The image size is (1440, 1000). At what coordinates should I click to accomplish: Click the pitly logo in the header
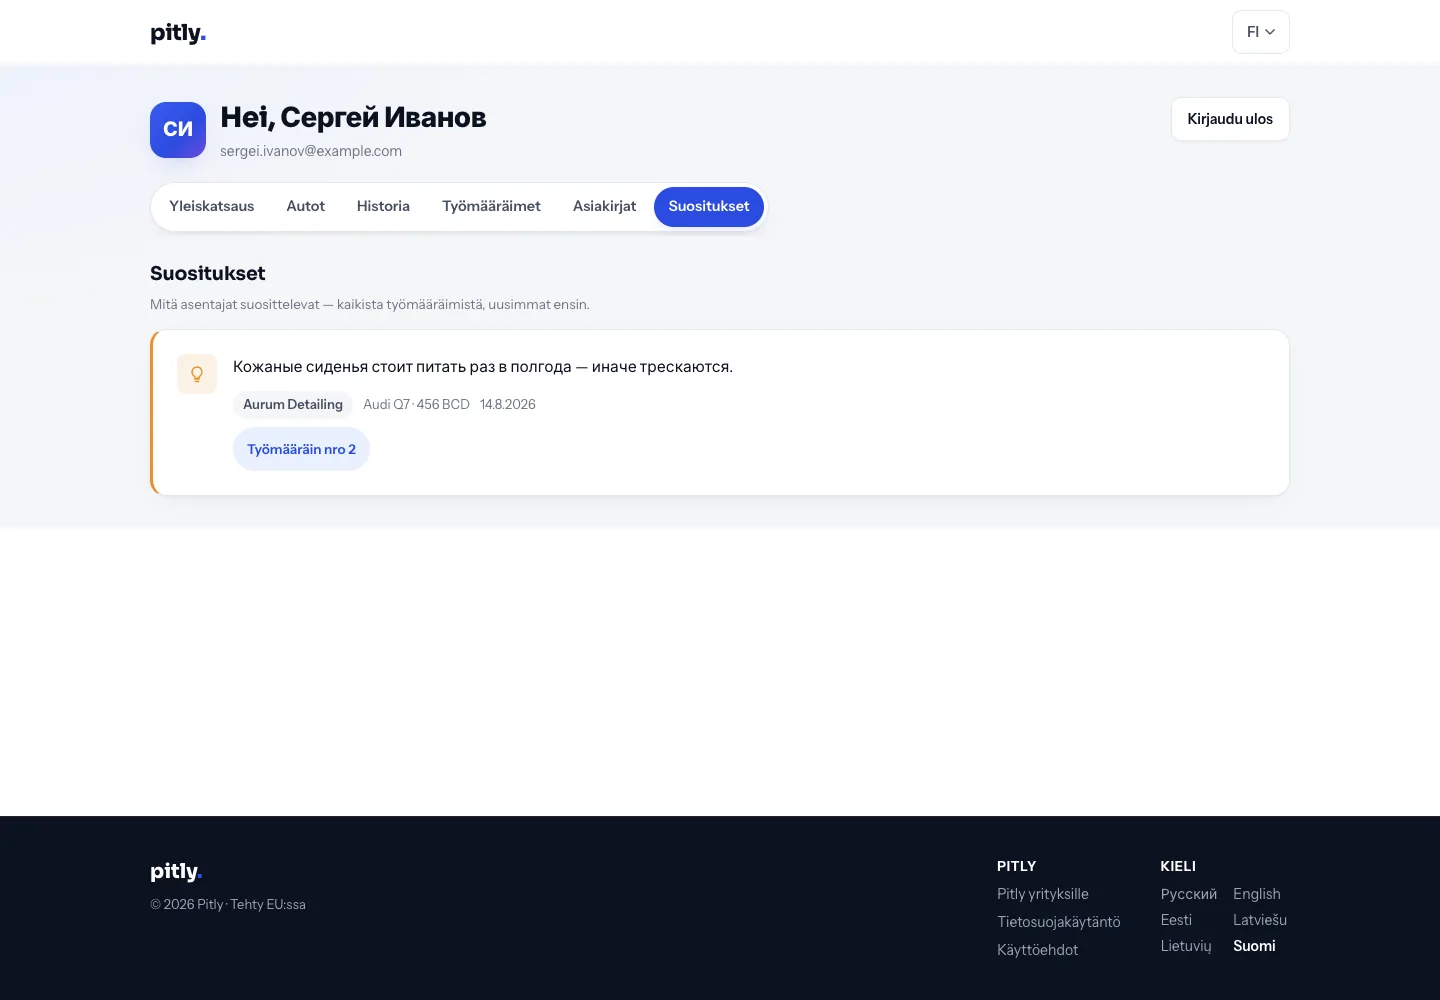pos(178,33)
